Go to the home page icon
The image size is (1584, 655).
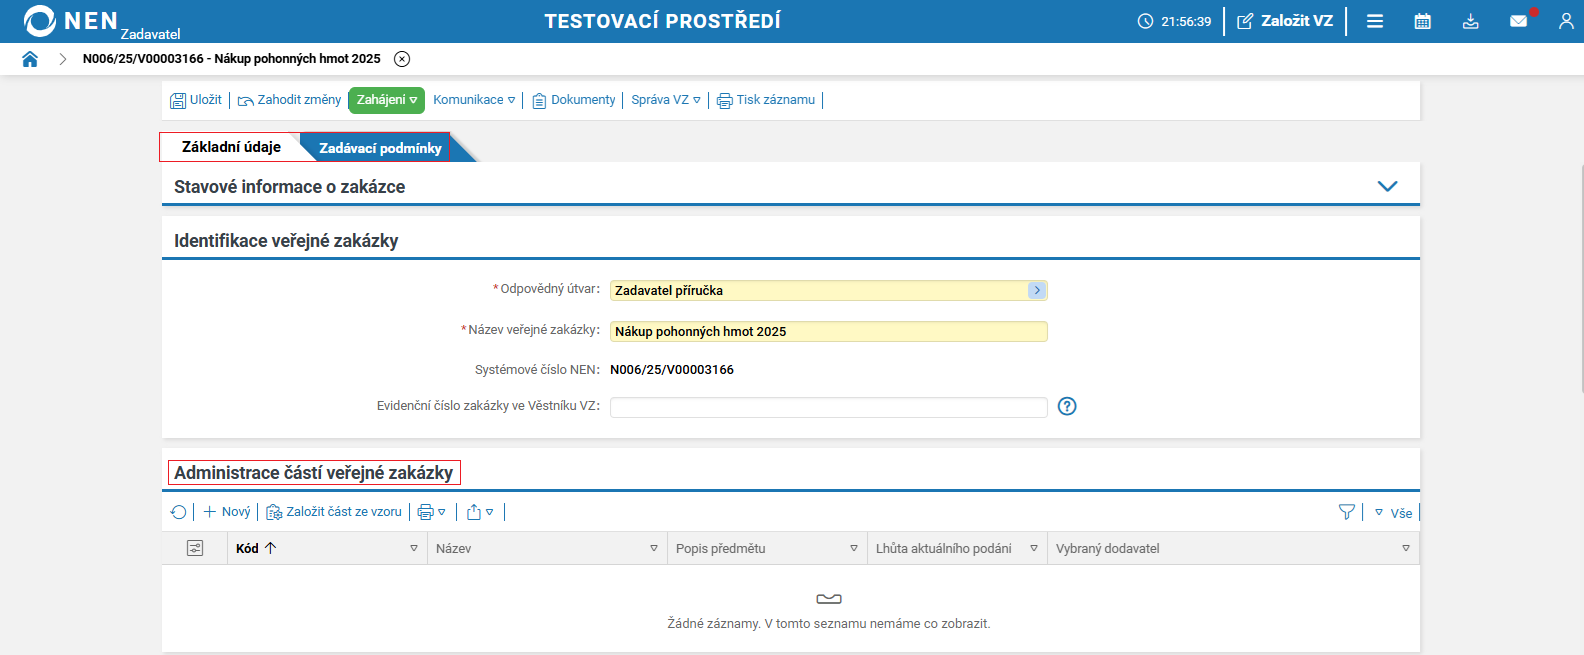tap(30, 59)
